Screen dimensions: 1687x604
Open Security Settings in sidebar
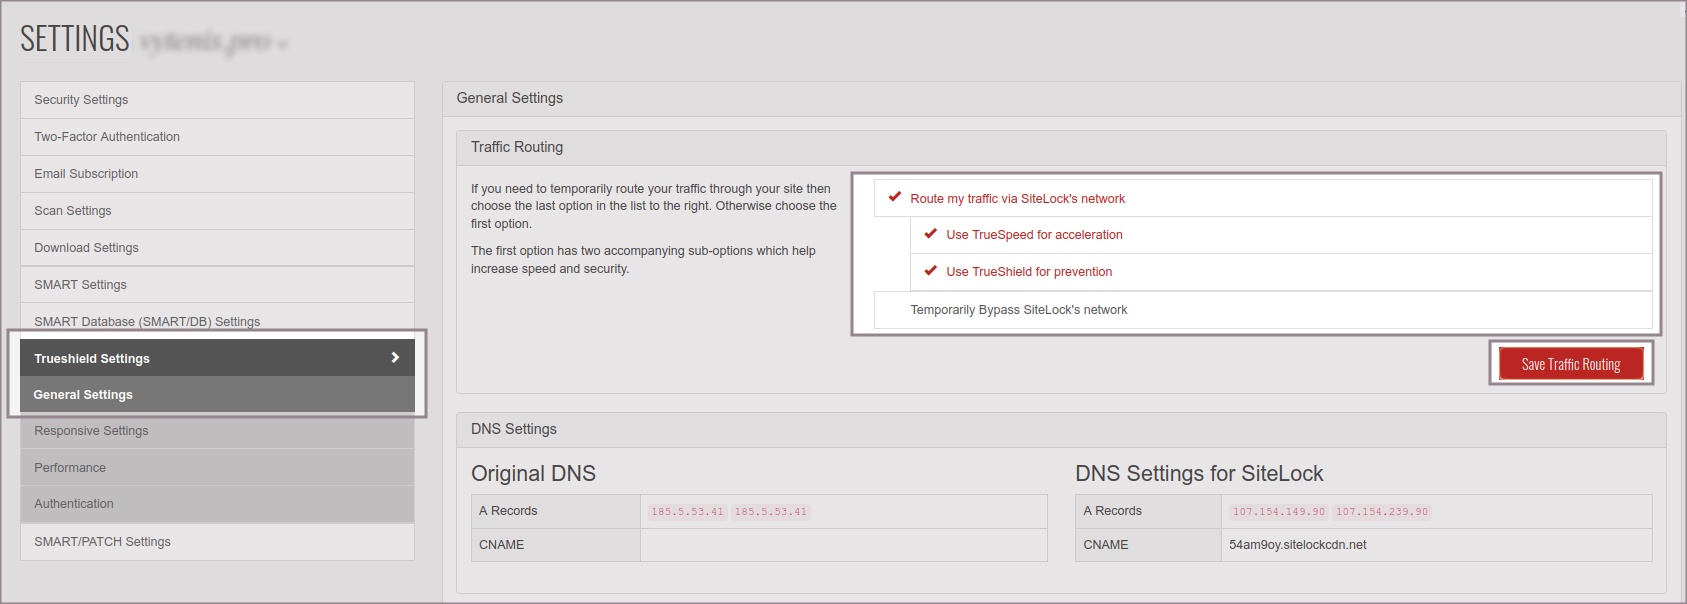pos(81,100)
